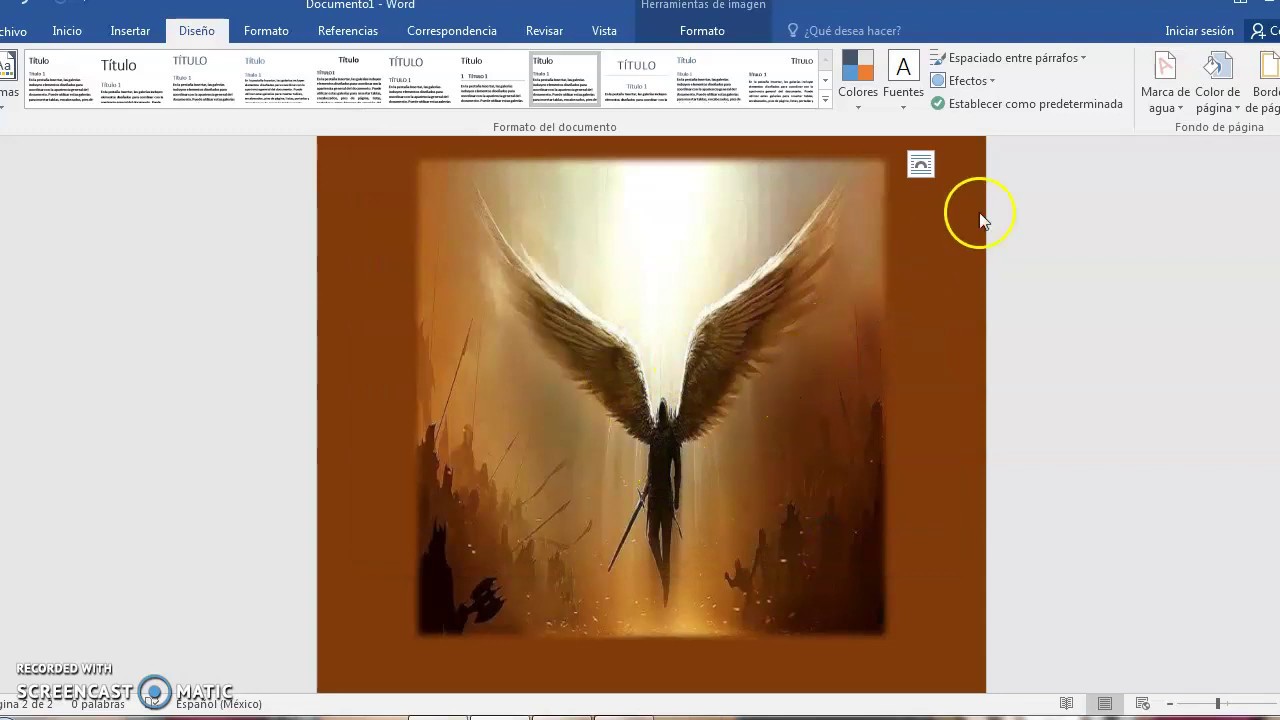This screenshot has width=1280, height=720.
Task: Open the Correspondencia tab
Action: [x=452, y=31]
